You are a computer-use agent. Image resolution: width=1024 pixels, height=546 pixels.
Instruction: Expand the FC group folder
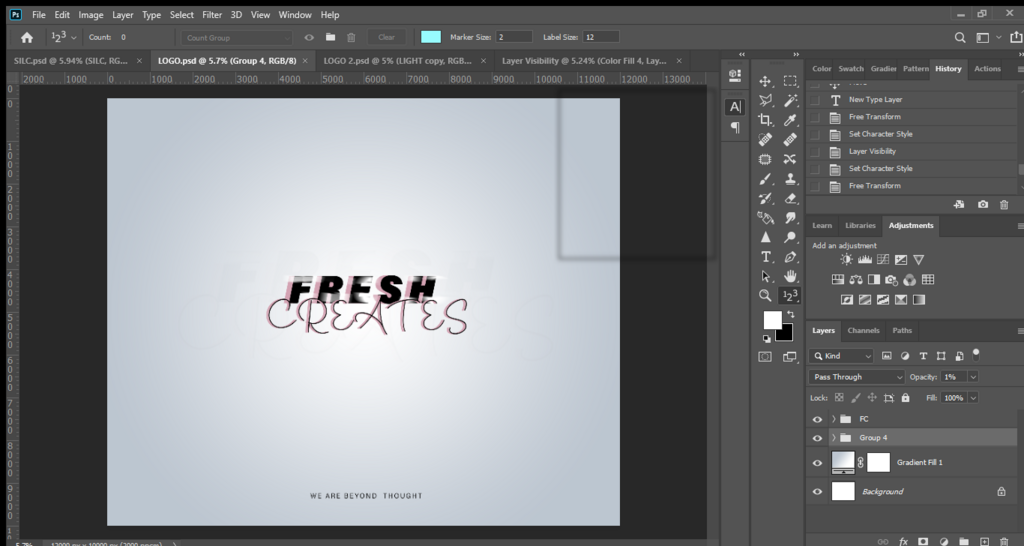834,419
